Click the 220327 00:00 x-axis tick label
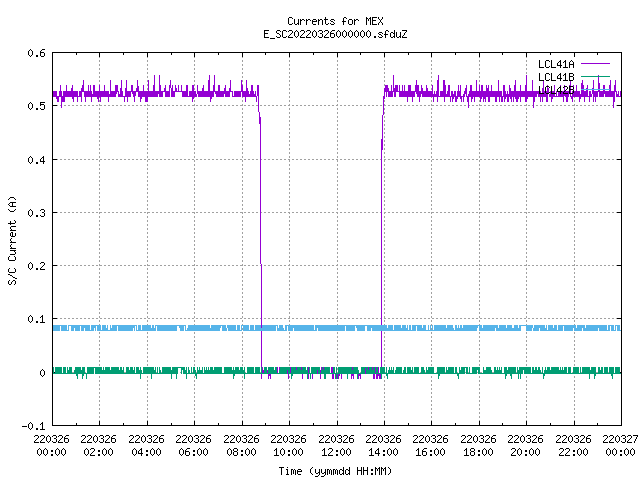This screenshot has height=480, width=640. (x=620, y=446)
